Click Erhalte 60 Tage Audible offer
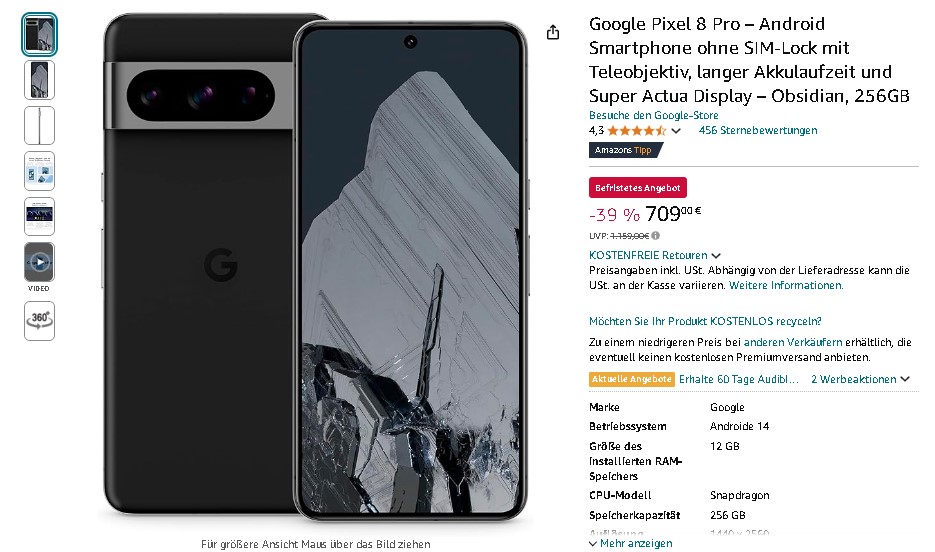The image size is (935, 552). pyautogui.click(x=738, y=379)
